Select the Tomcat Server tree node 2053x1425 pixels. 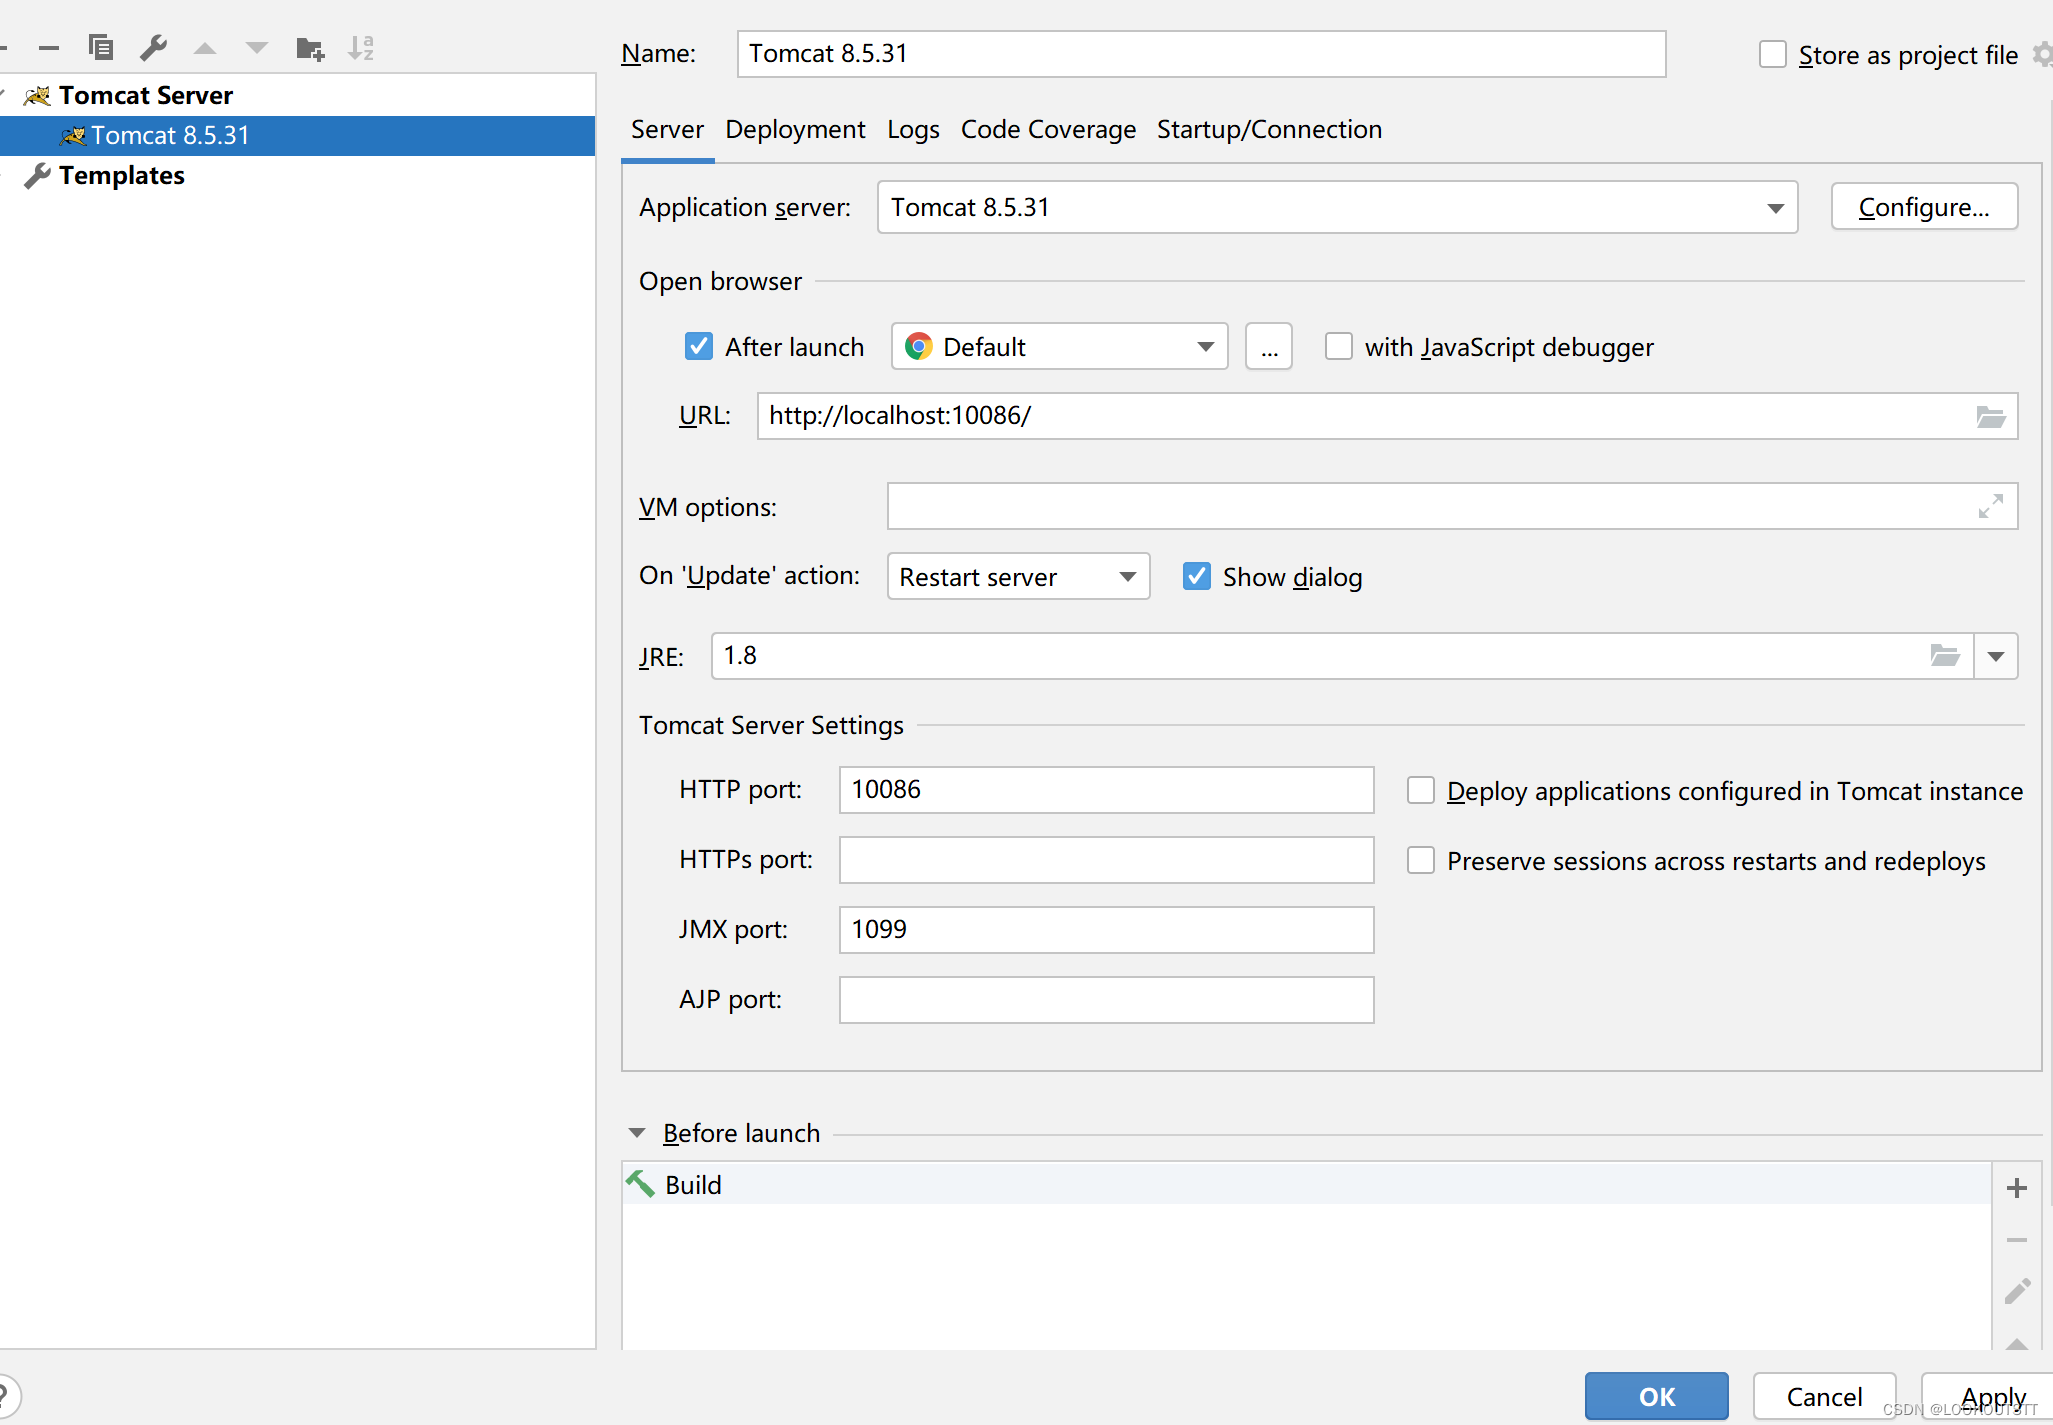click(297, 95)
